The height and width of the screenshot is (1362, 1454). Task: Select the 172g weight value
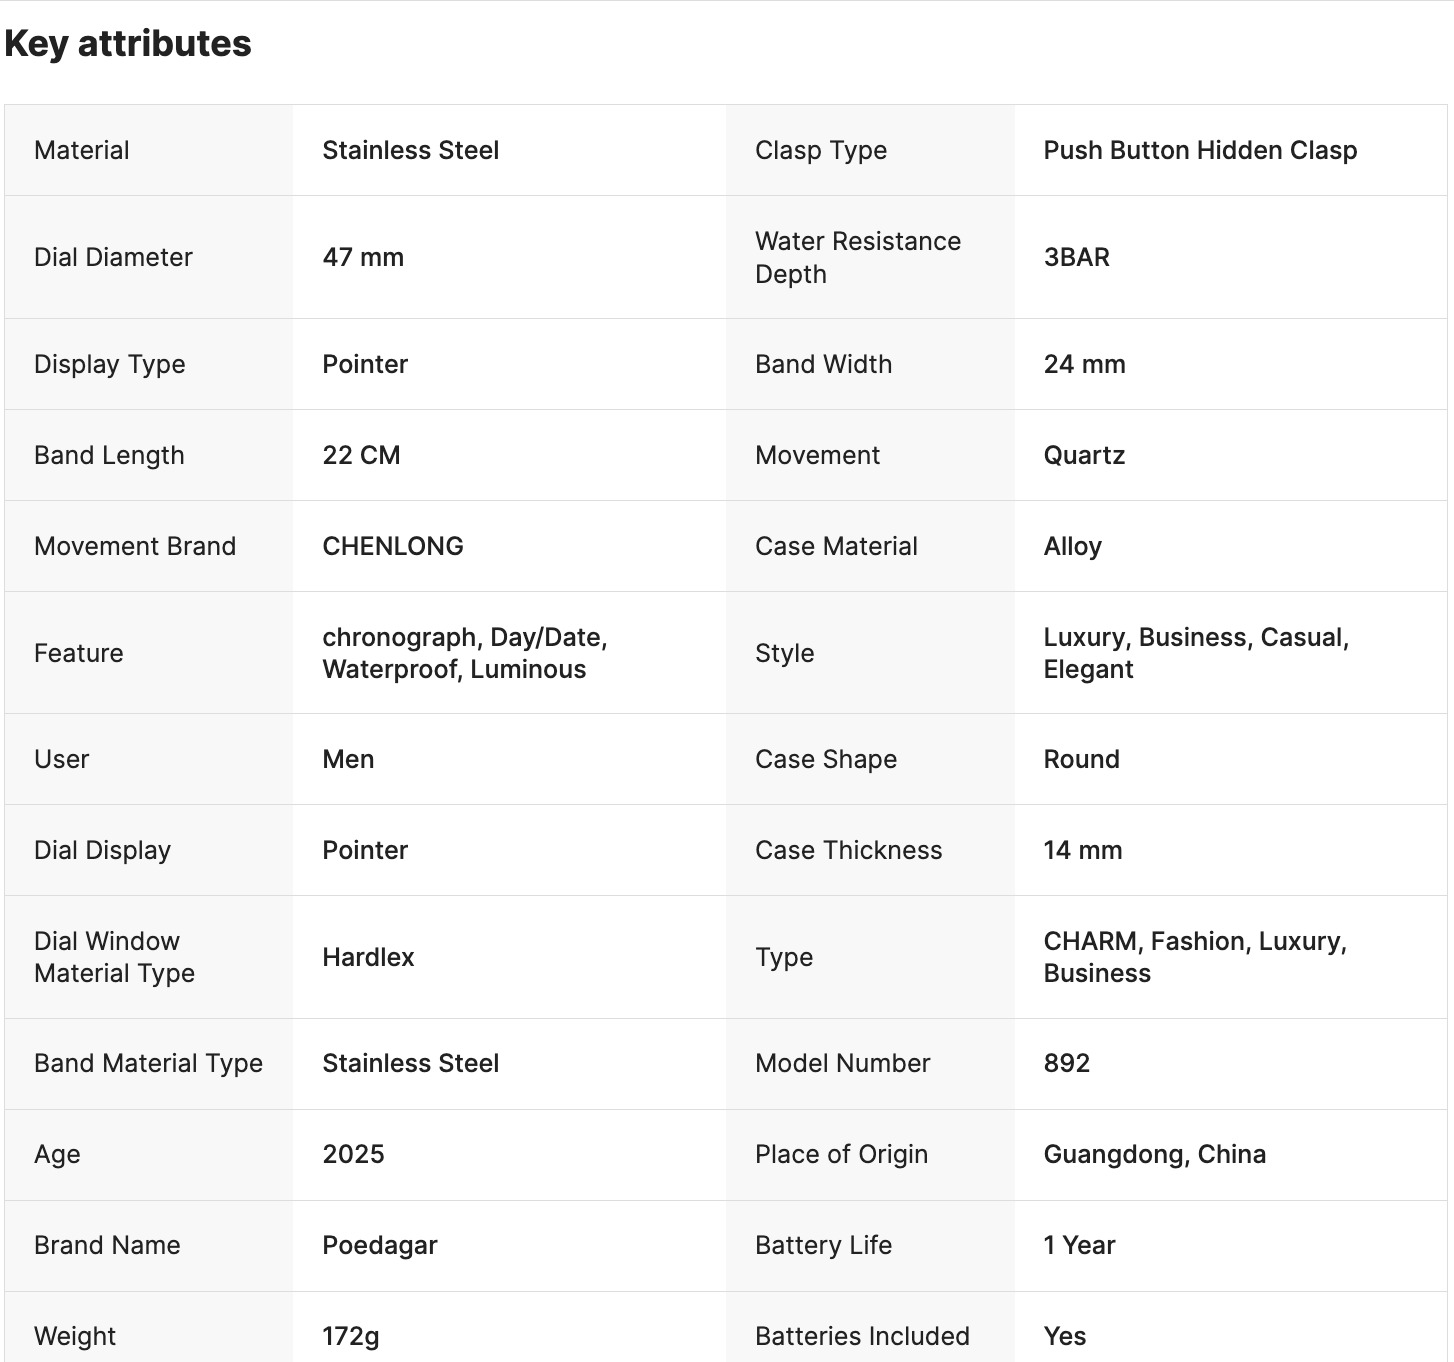[351, 1336]
